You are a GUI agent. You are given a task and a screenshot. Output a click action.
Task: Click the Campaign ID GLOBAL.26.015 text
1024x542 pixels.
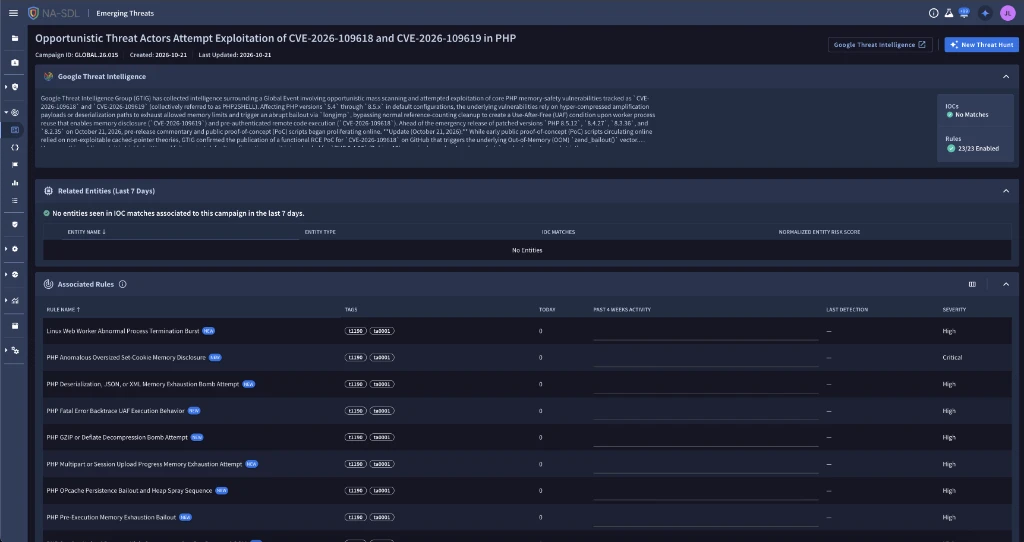(76, 55)
